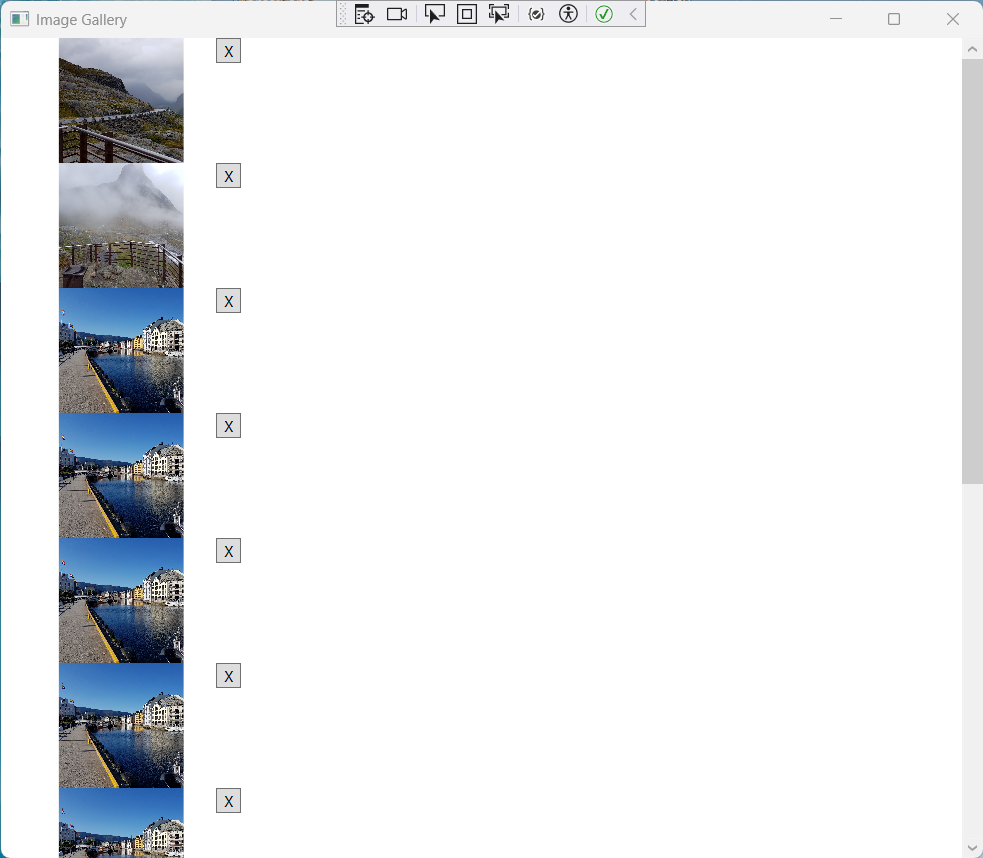Open the Image Gallery system menu icon
The height and width of the screenshot is (858, 983).
(x=19, y=19)
